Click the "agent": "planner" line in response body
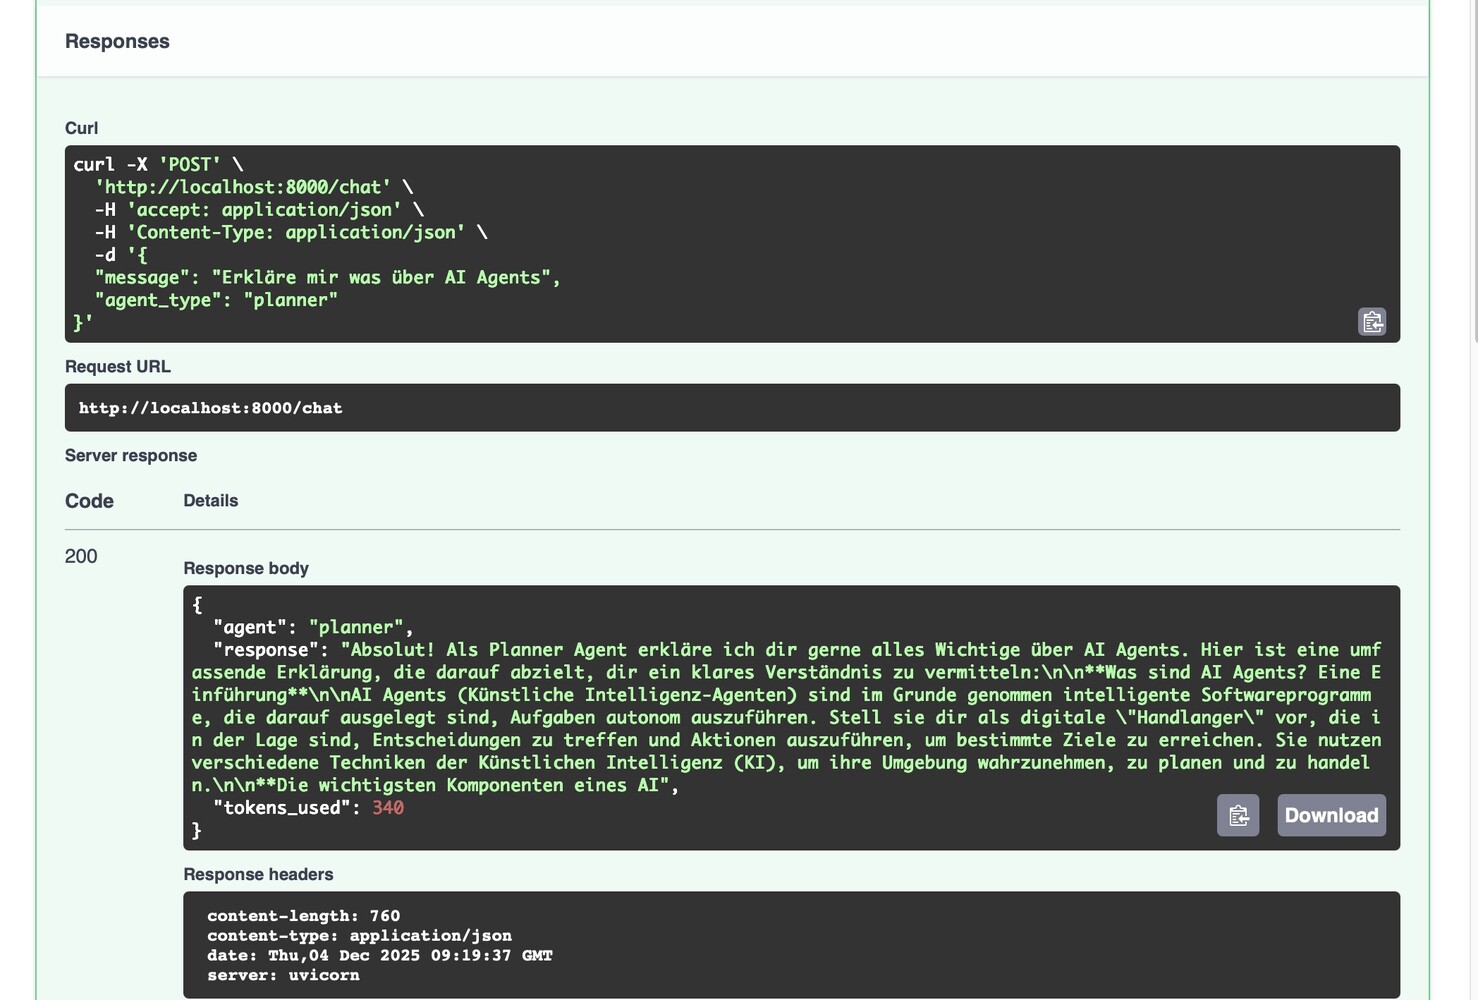 [x=312, y=627]
